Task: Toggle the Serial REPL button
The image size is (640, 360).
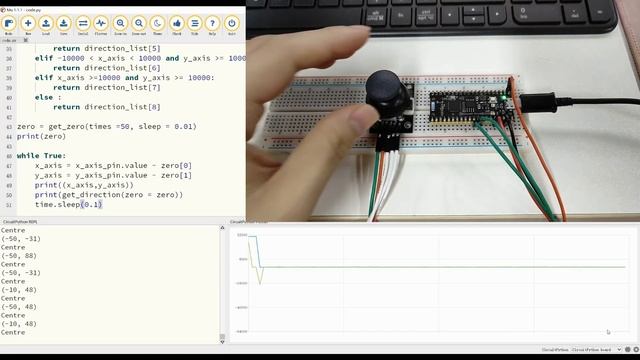Action: click(83, 25)
